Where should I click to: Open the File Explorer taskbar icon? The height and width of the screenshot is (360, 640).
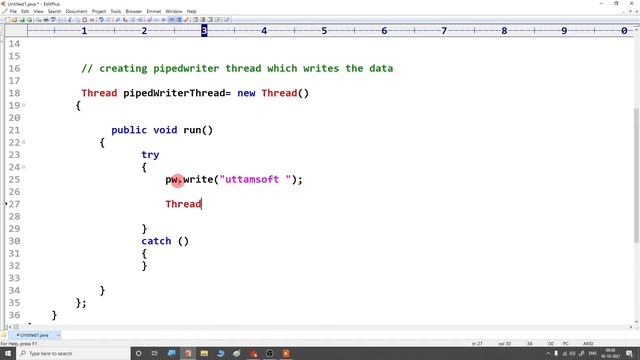204,353
